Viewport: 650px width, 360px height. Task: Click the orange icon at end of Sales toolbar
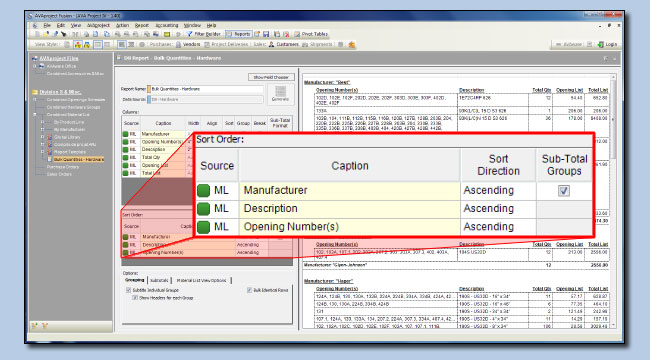click(352, 44)
